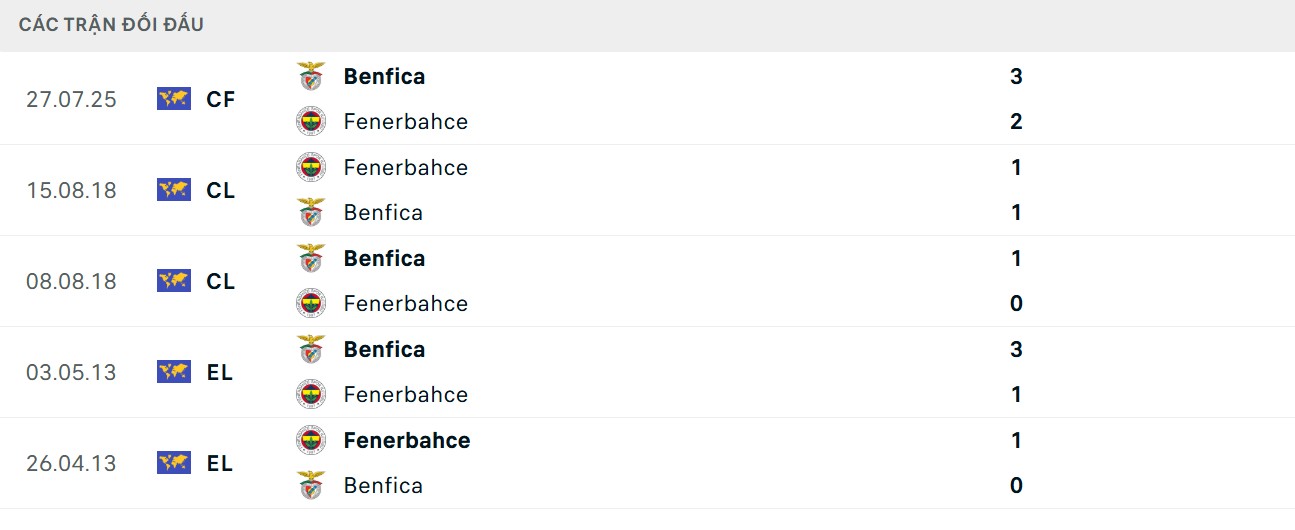The image size is (1295, 530).
Task: Open Fenerbahce team name in 15.08.18 match
Action: click(x=405, y=167)
